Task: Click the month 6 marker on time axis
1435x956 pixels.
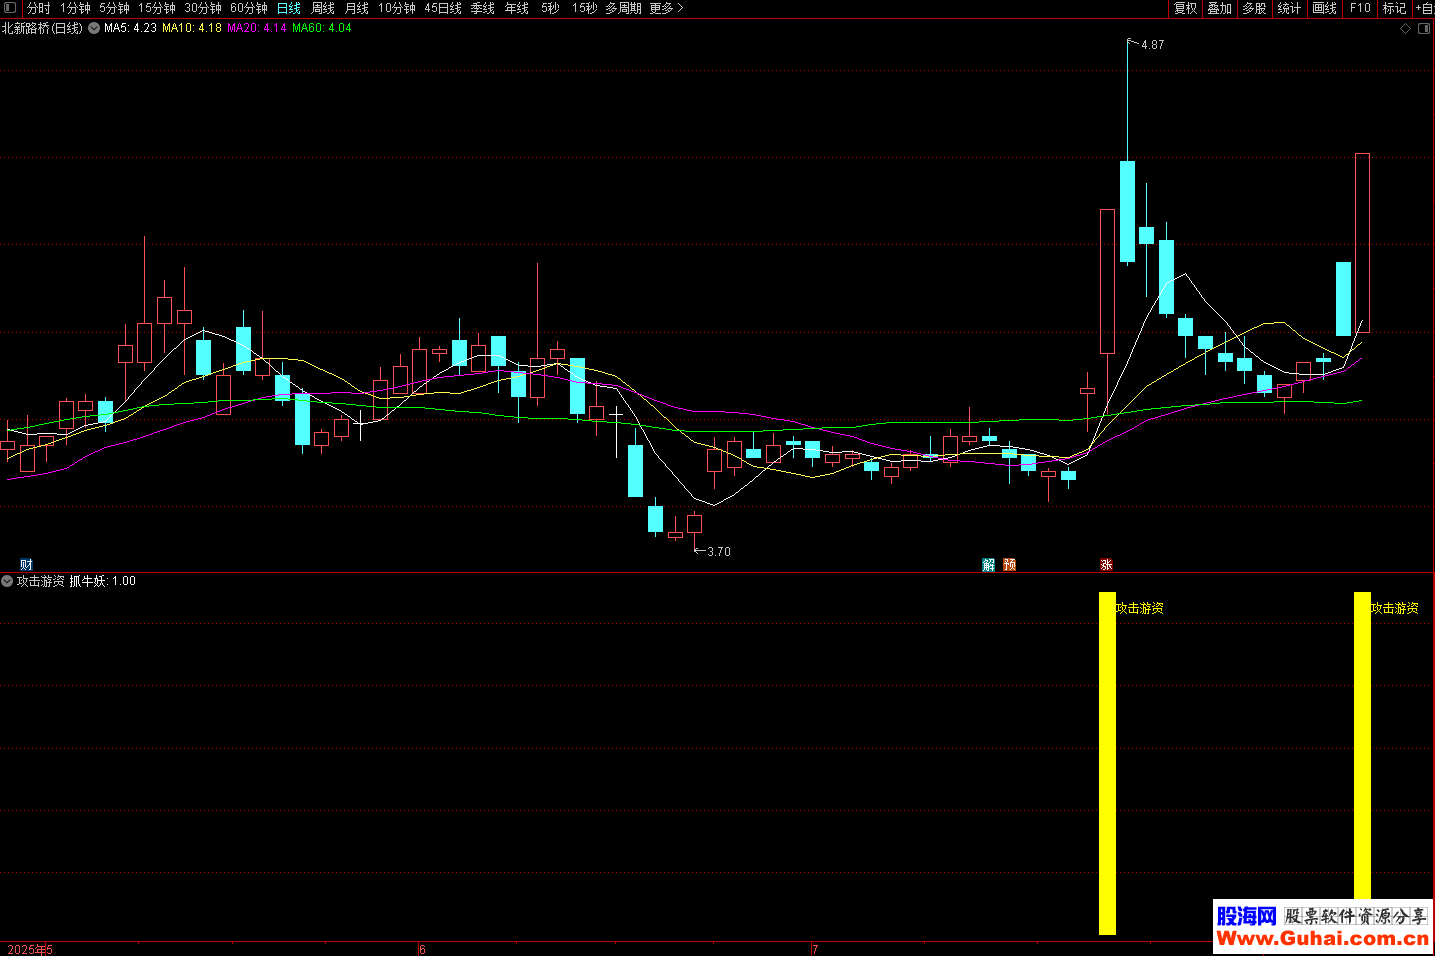Action: coord(422,949)
